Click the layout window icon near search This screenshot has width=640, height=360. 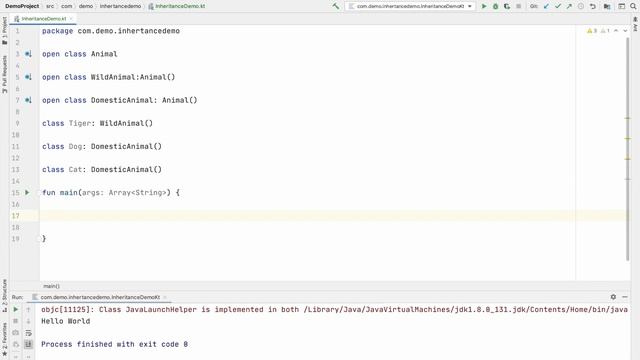622,6
